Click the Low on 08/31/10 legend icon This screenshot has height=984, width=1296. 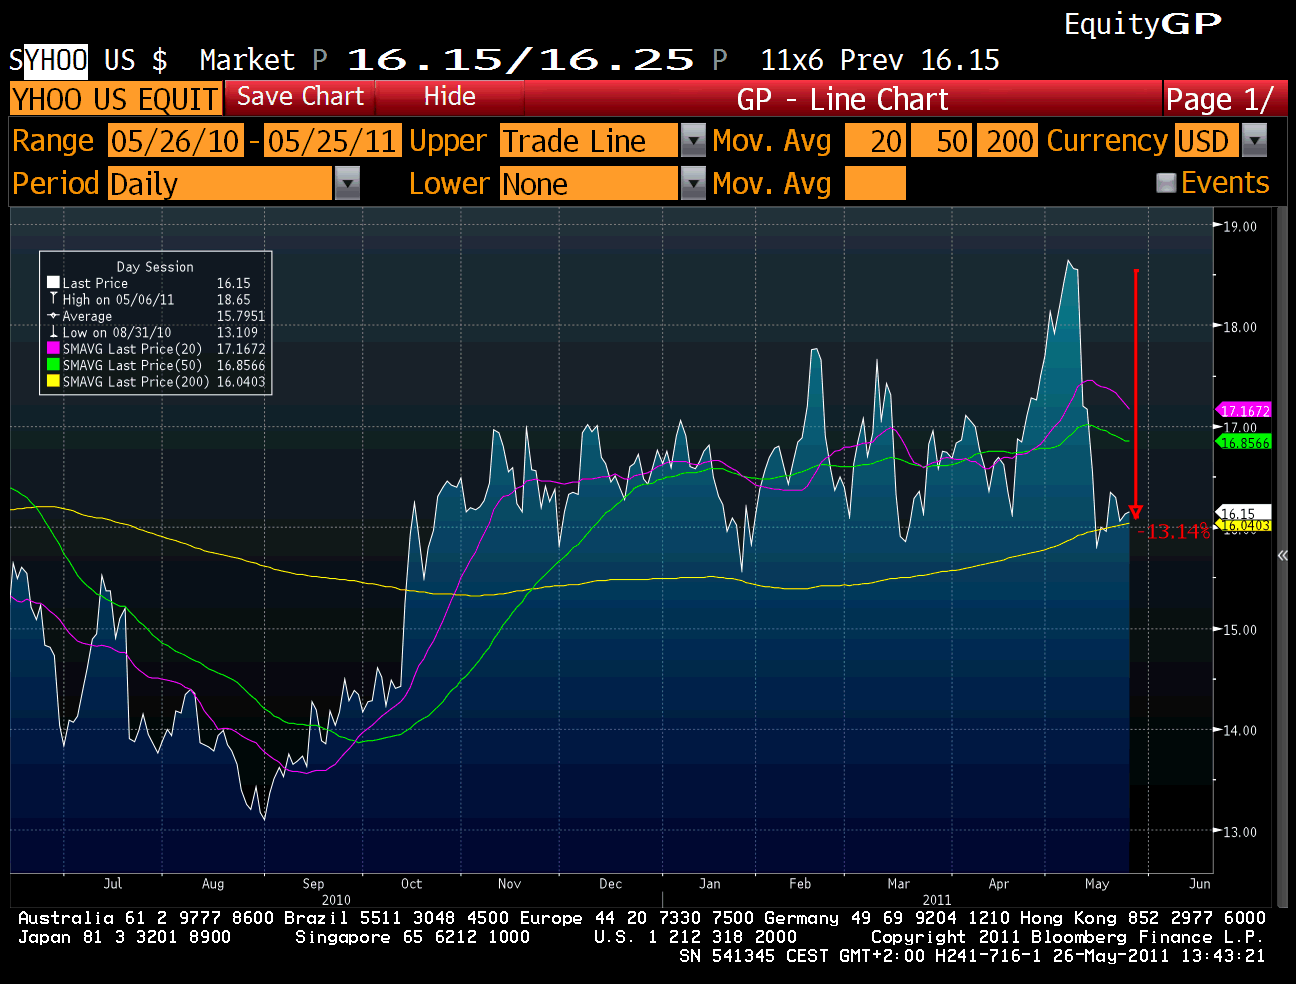click(53, 332)
